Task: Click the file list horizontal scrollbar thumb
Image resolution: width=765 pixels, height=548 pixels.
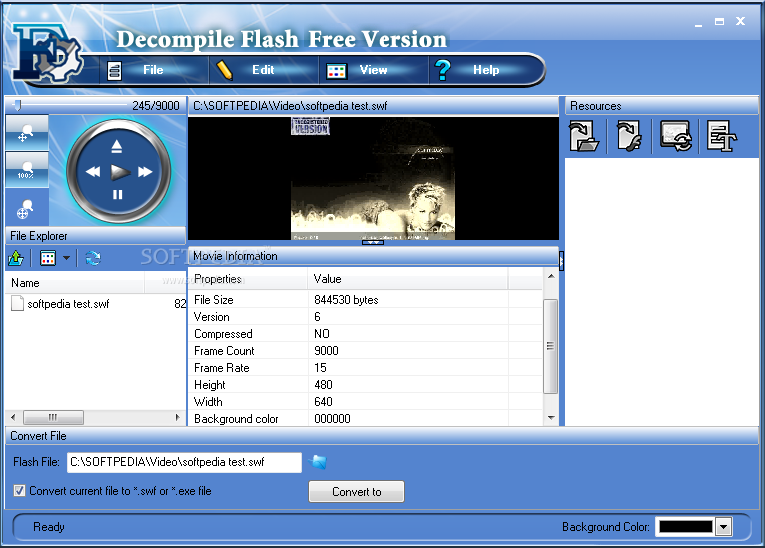Action: click(x=53, y=418)
